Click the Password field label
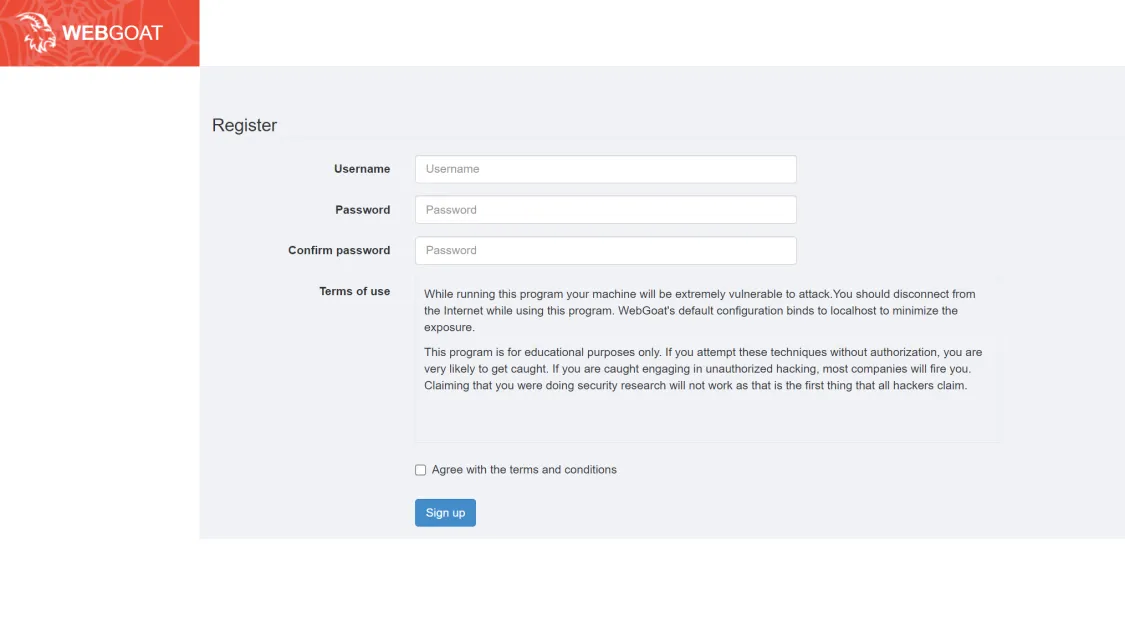This screenshot has height=618, width=1125. tap(363, 210)
